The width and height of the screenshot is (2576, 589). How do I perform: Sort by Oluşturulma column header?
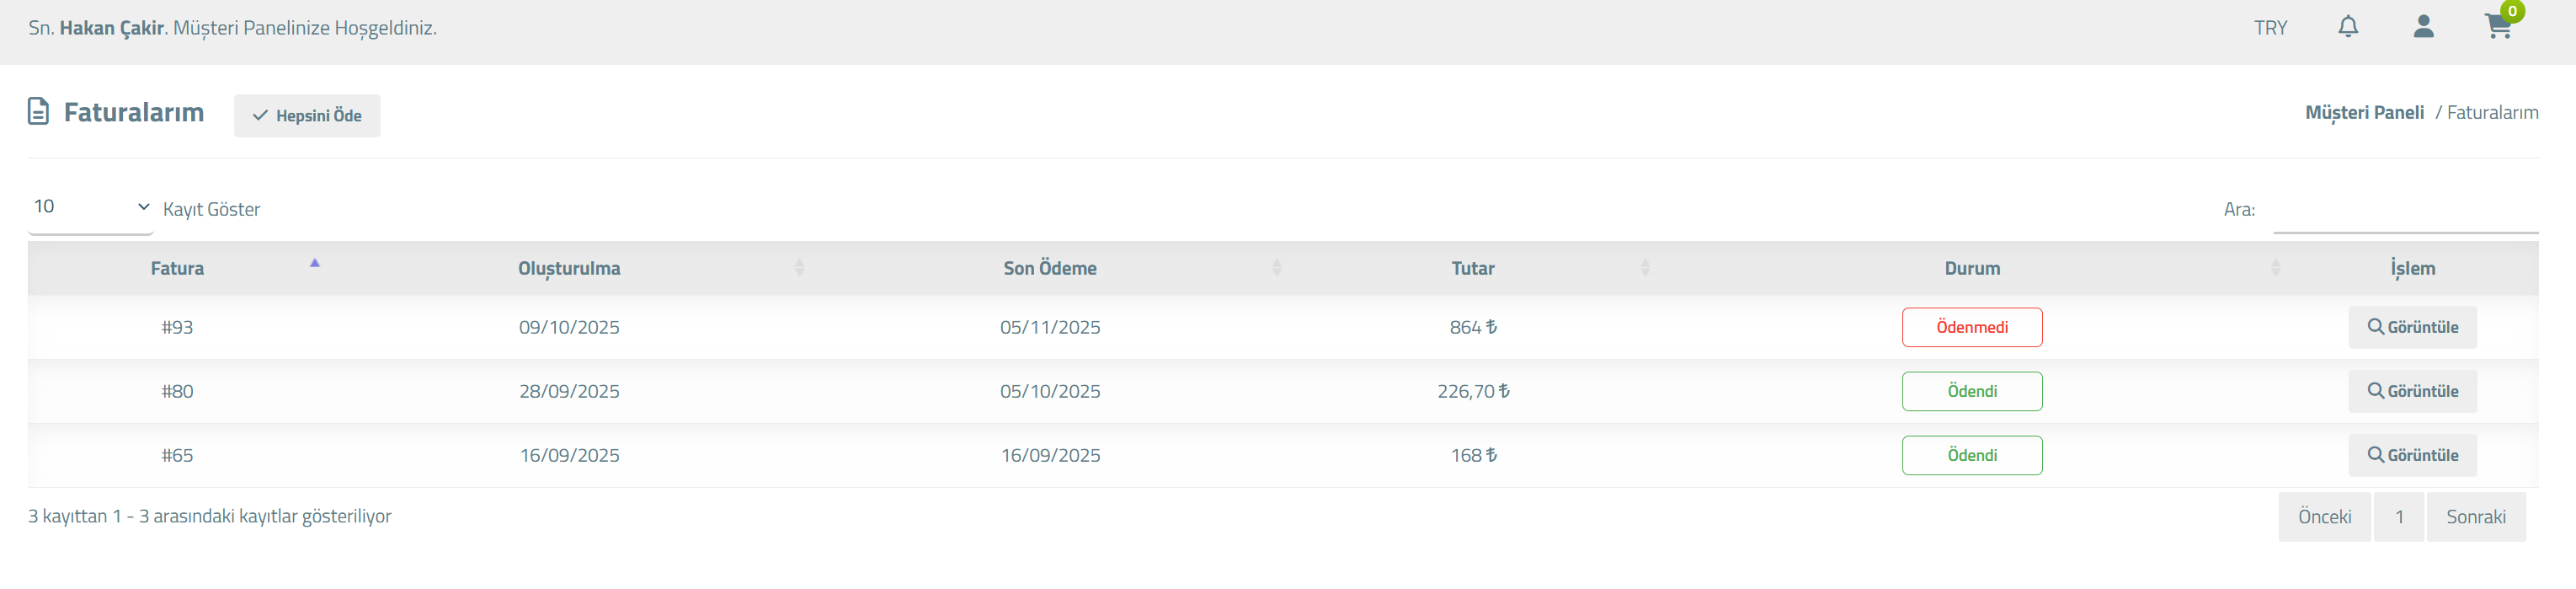tap(569, 268)
